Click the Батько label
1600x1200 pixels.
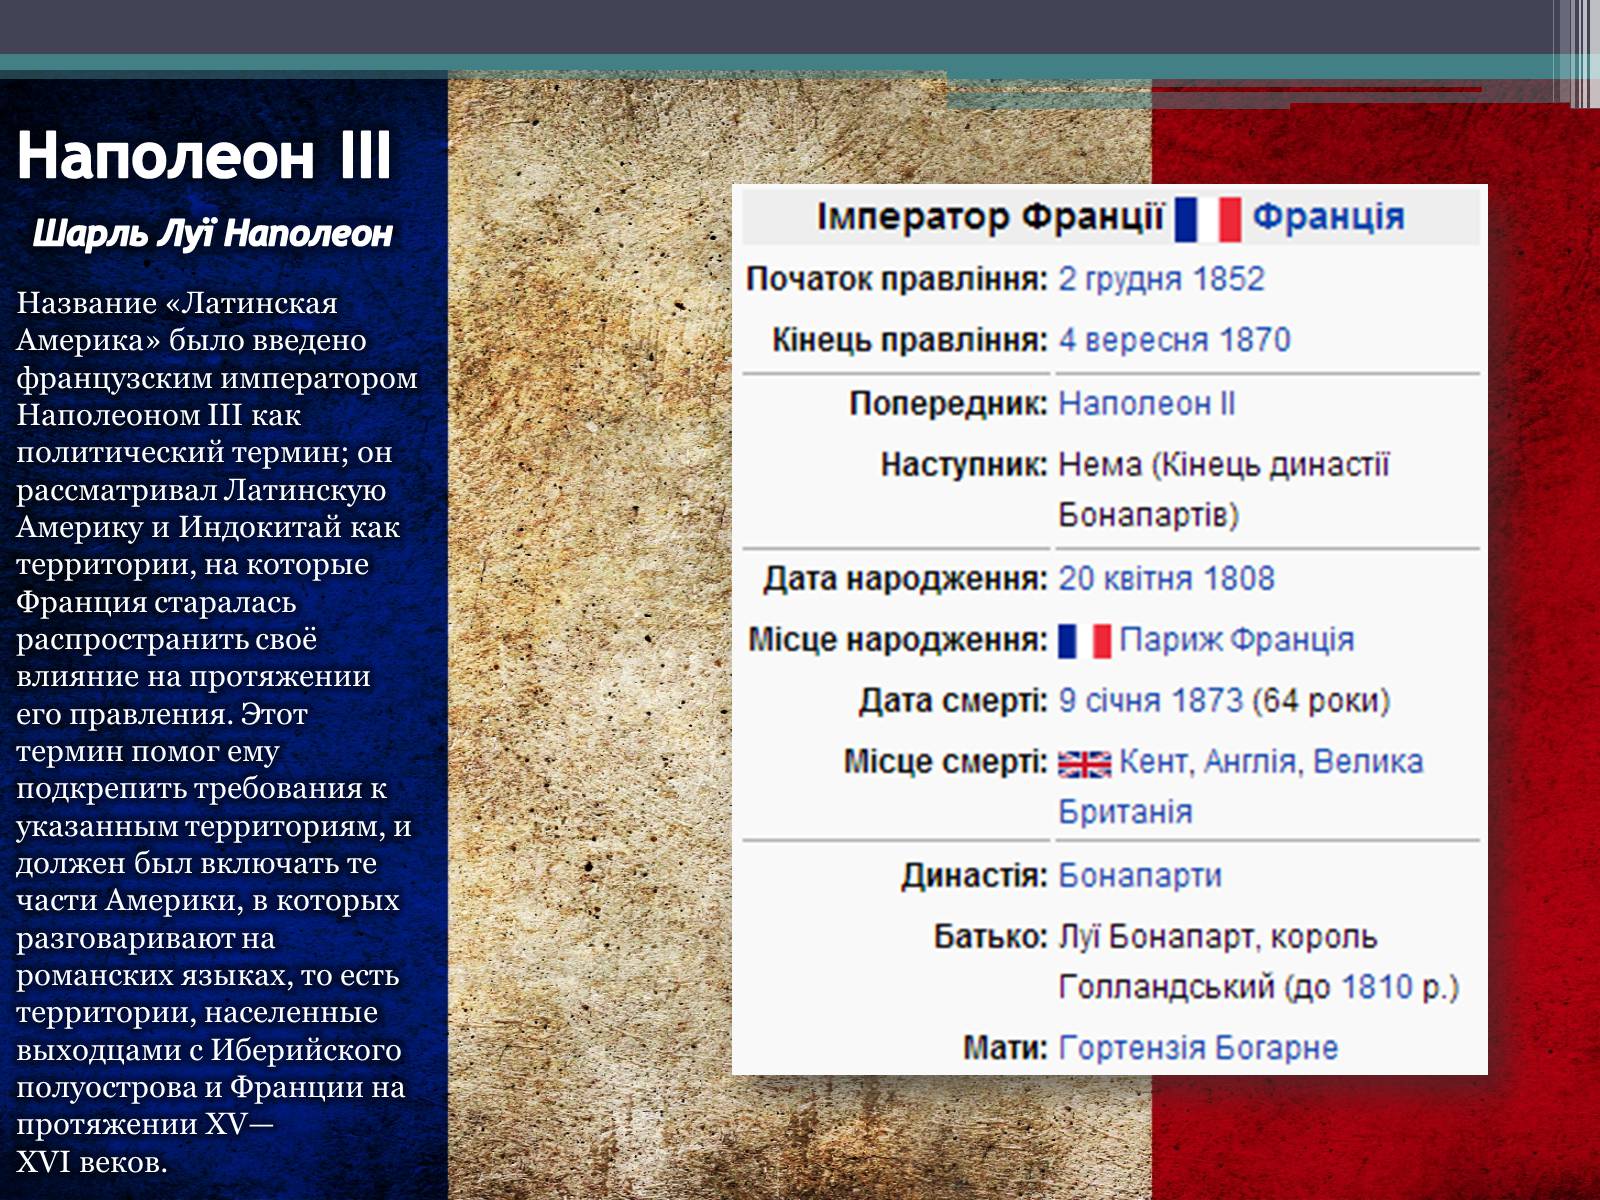[990, 937]
